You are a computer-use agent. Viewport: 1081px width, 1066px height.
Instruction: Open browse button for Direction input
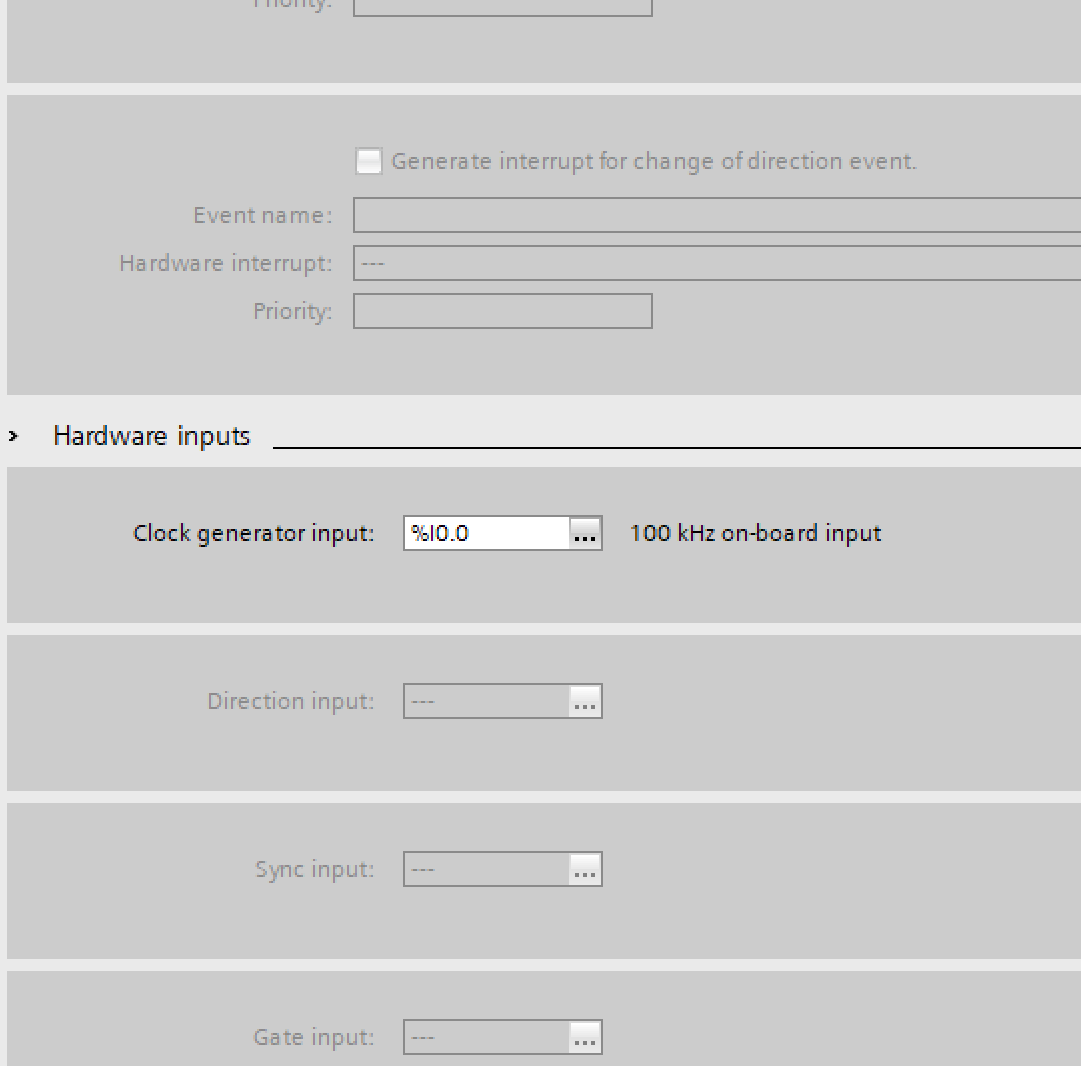[585, 701]
